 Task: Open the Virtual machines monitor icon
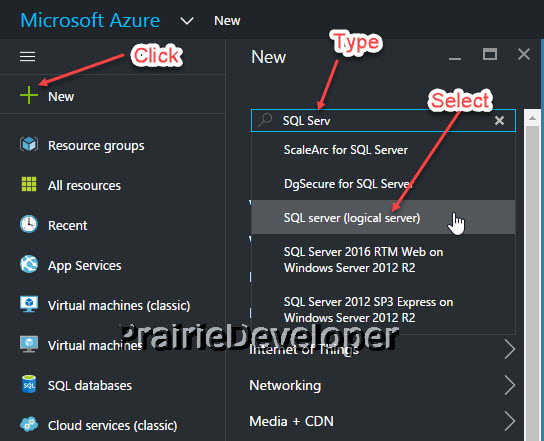pos(29,344)
